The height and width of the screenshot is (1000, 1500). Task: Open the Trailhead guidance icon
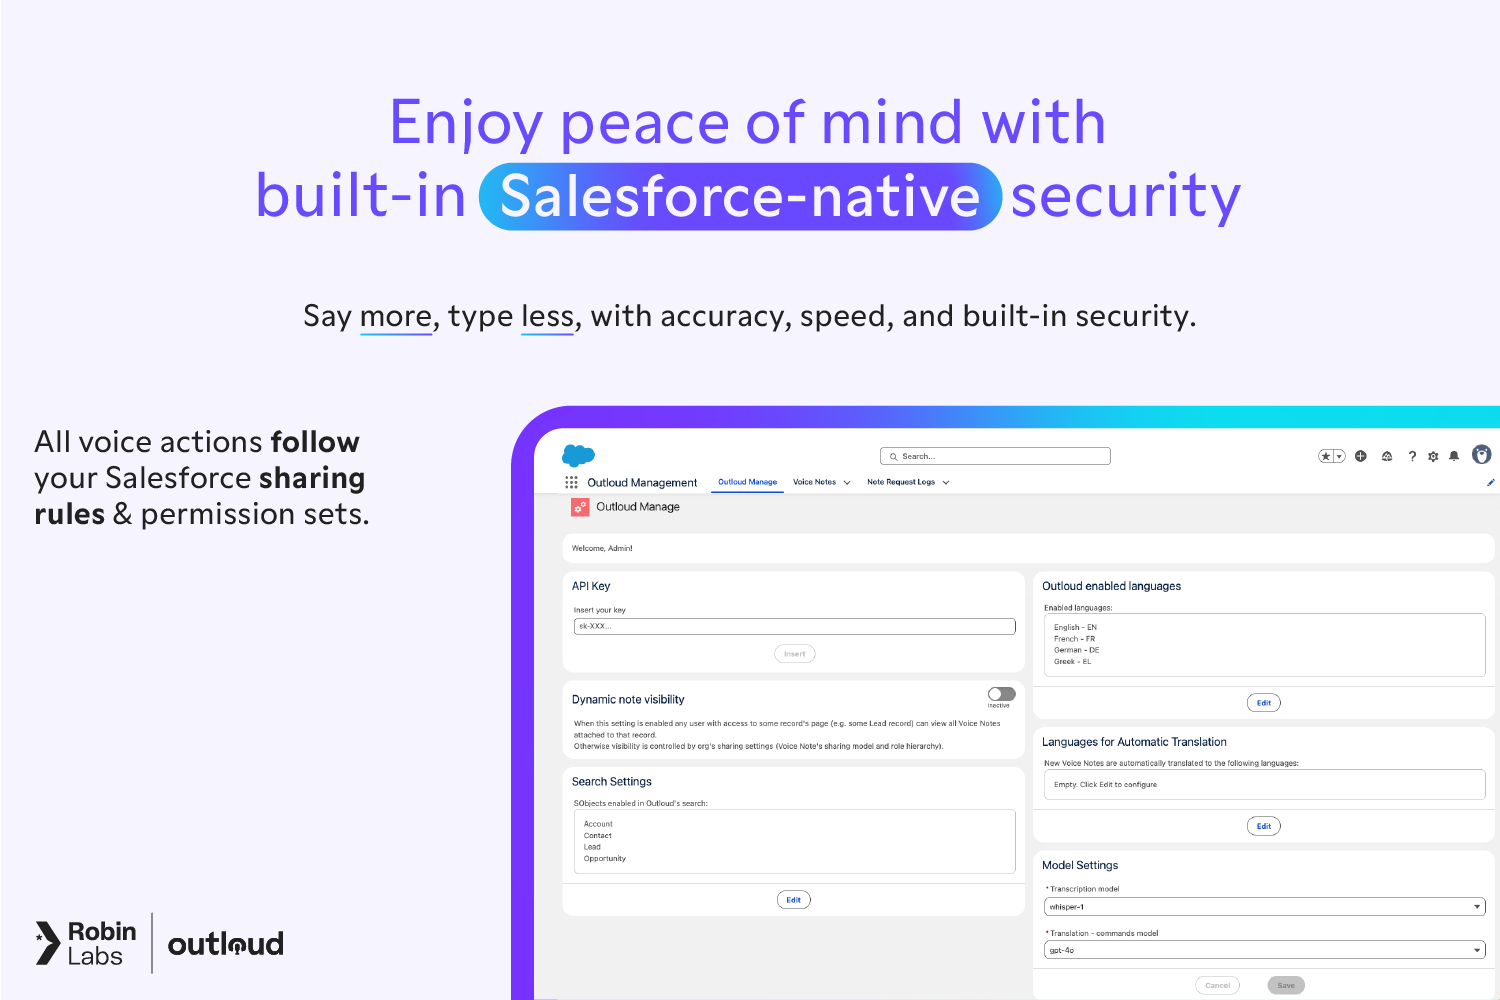1387,456
